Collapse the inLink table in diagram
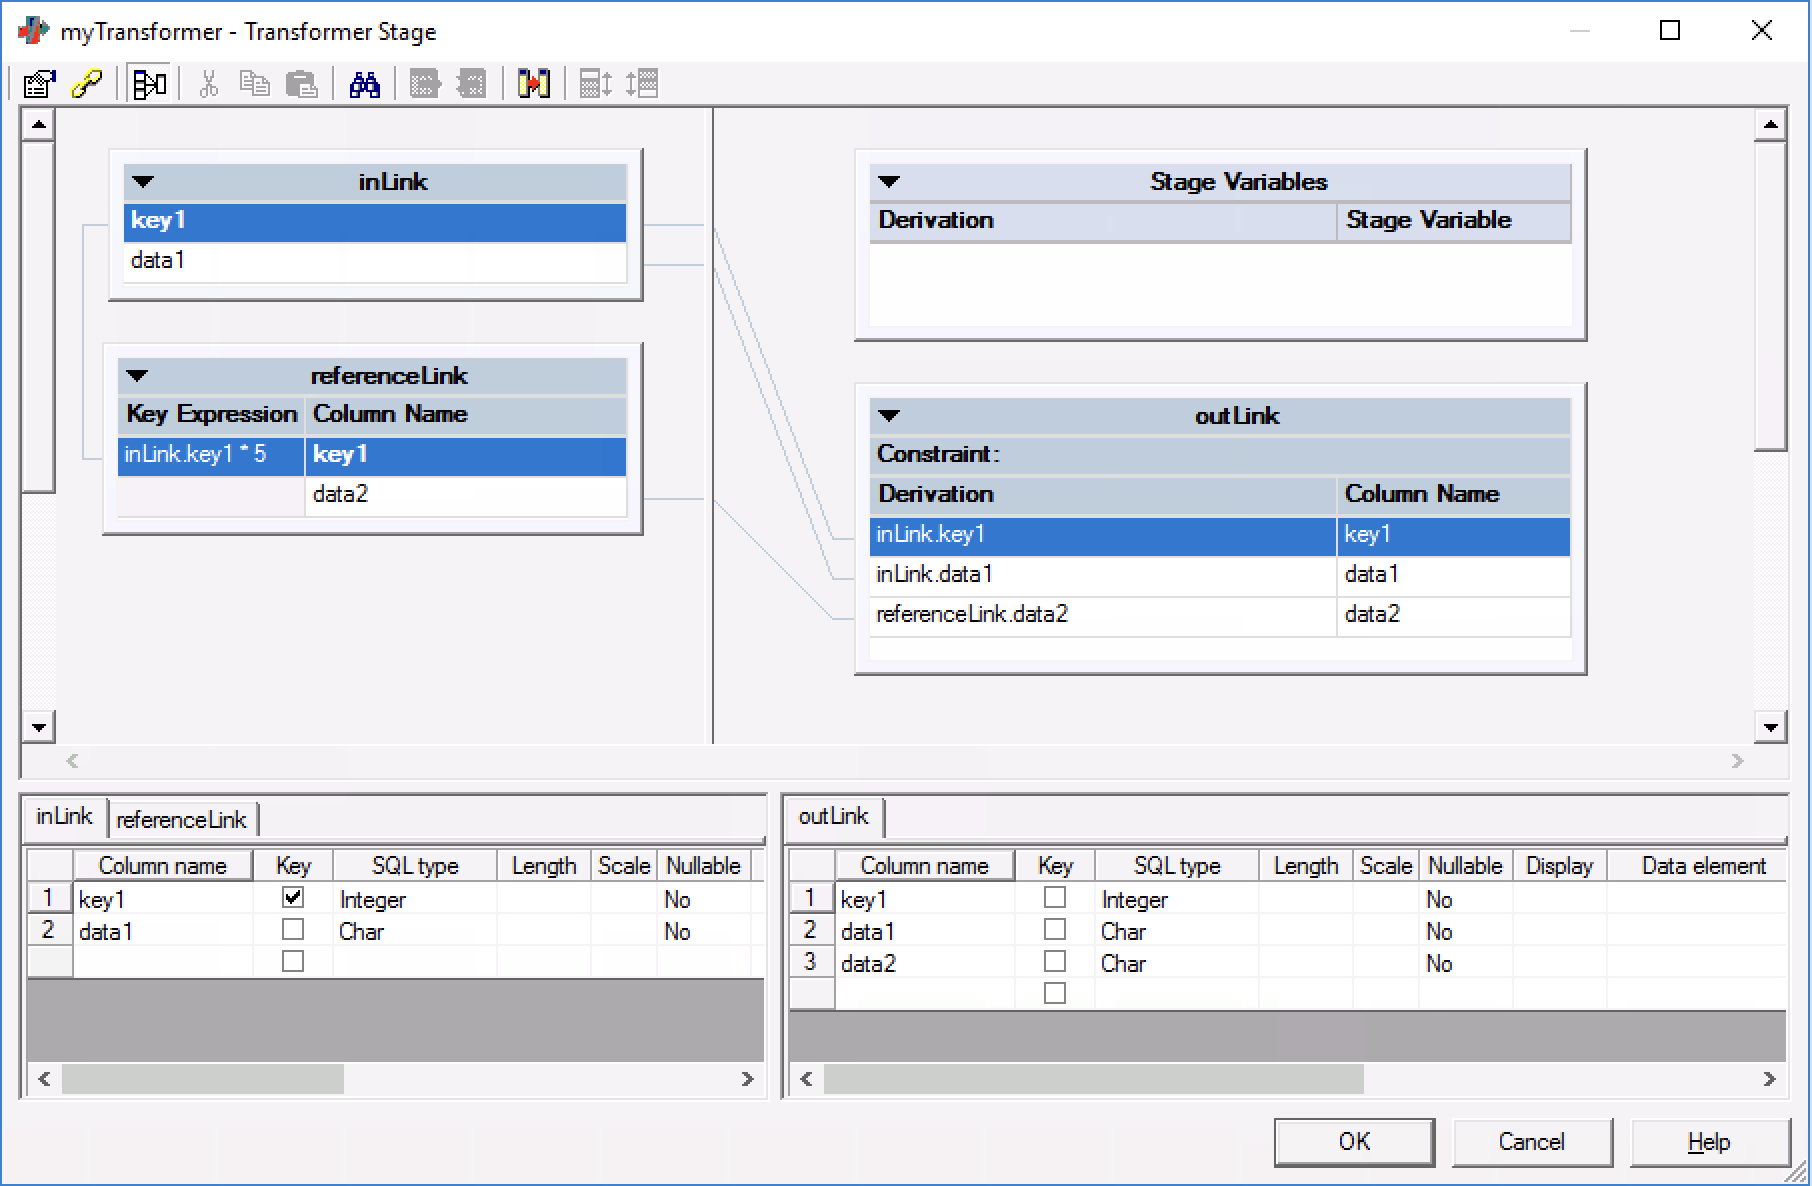This screenshot has height=1186, width=1812. 143,182
